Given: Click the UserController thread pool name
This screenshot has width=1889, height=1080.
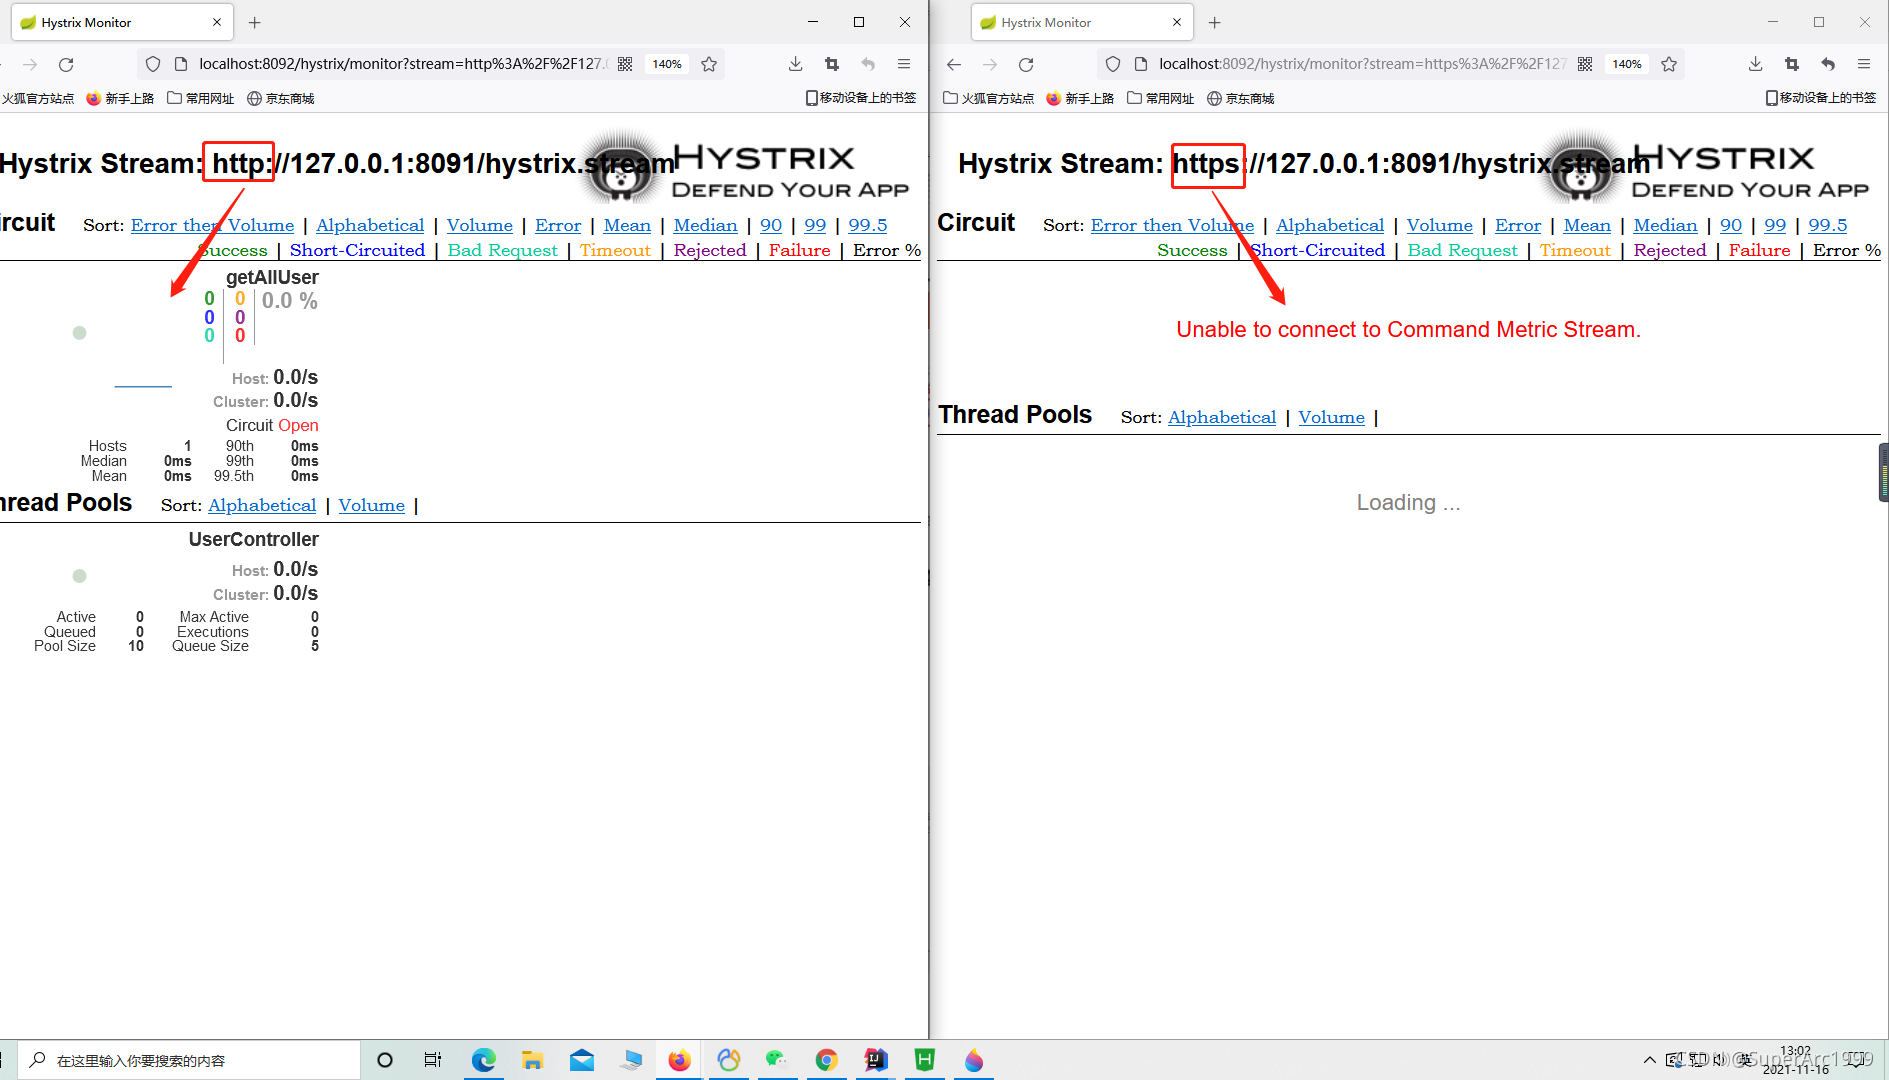Looking at the screenshot, I should click(x=254, y=539).
